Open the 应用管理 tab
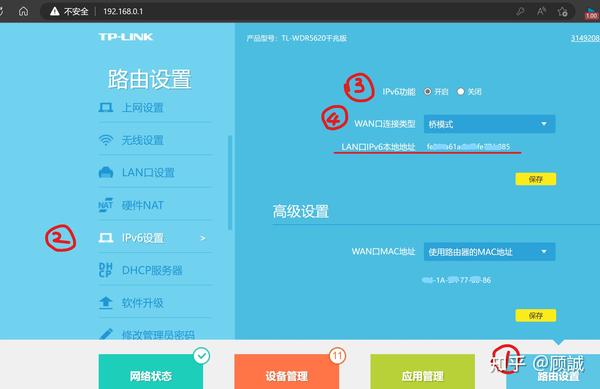600x389 pixels. coord(422,371)
